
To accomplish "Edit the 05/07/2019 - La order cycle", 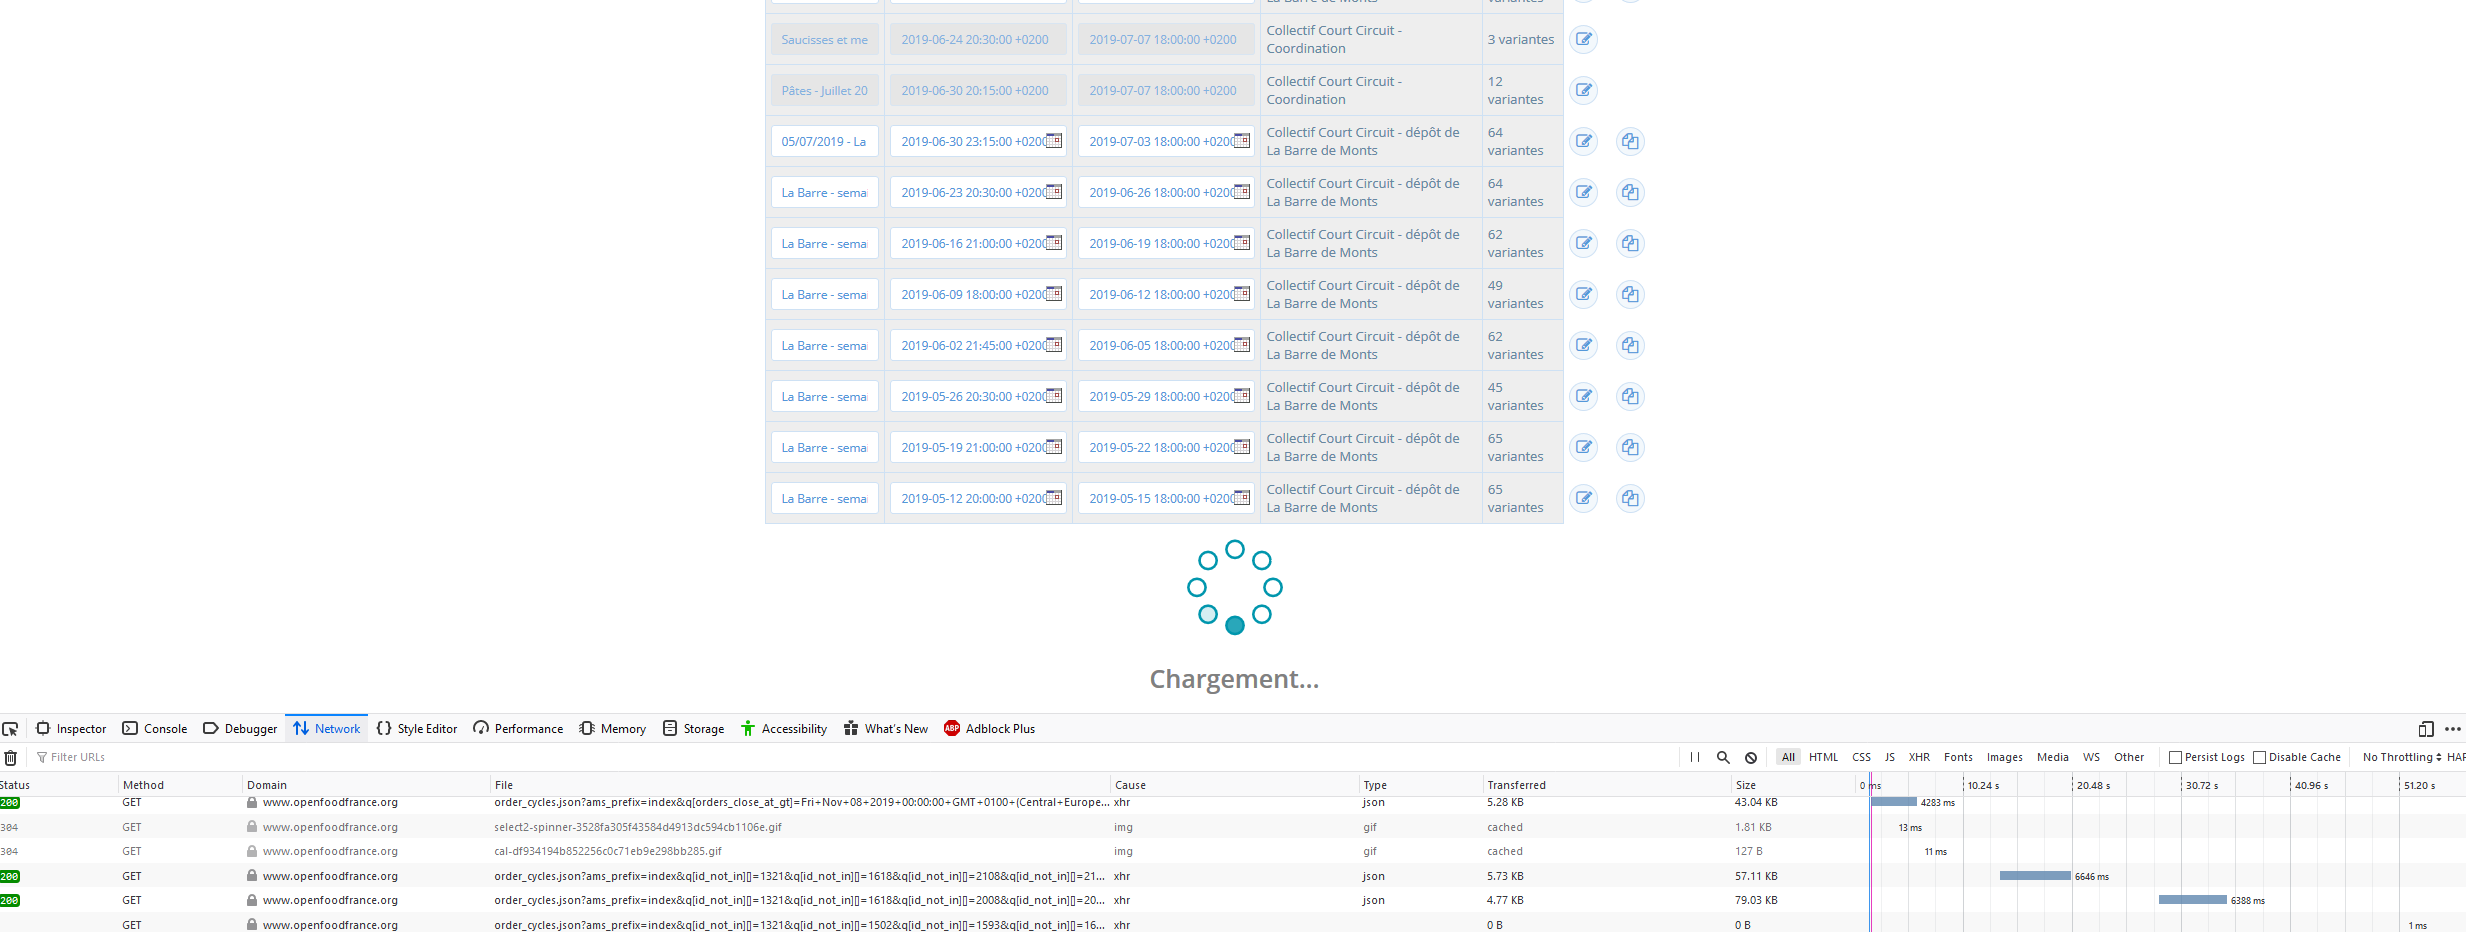I will coord(1583,141).
